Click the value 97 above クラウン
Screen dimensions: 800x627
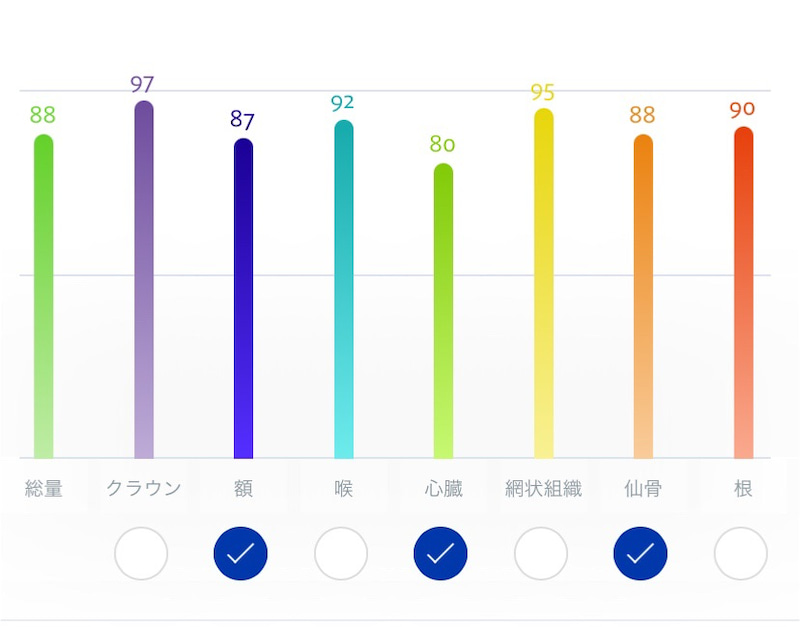click(142, 85)
